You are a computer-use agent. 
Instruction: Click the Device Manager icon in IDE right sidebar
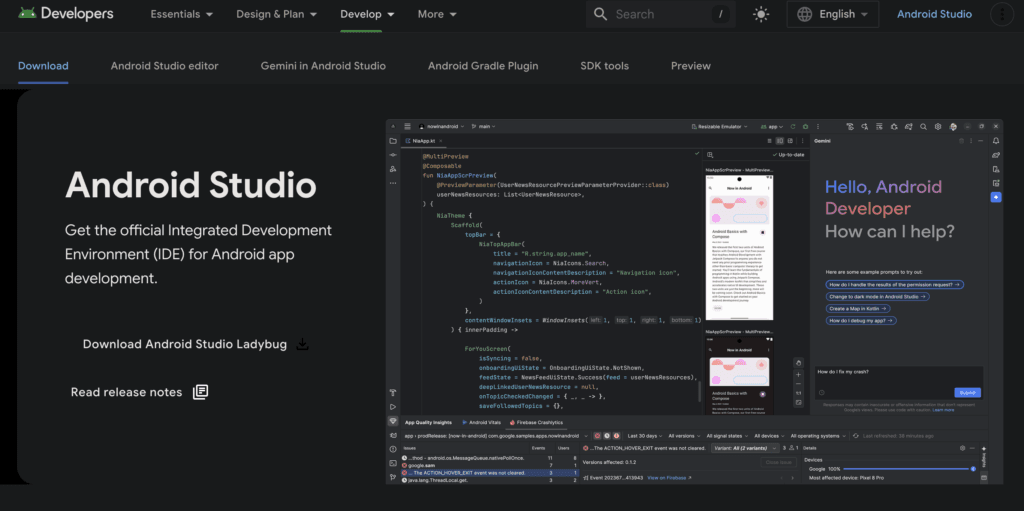[x=996, y=169]
